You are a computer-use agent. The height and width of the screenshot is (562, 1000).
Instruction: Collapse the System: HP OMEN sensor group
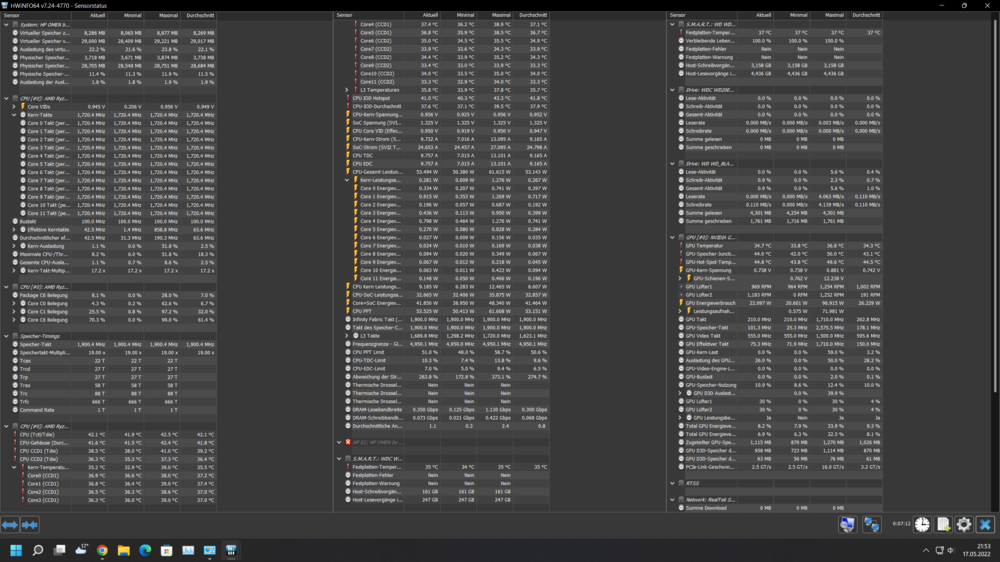click(x=7, y=24)
